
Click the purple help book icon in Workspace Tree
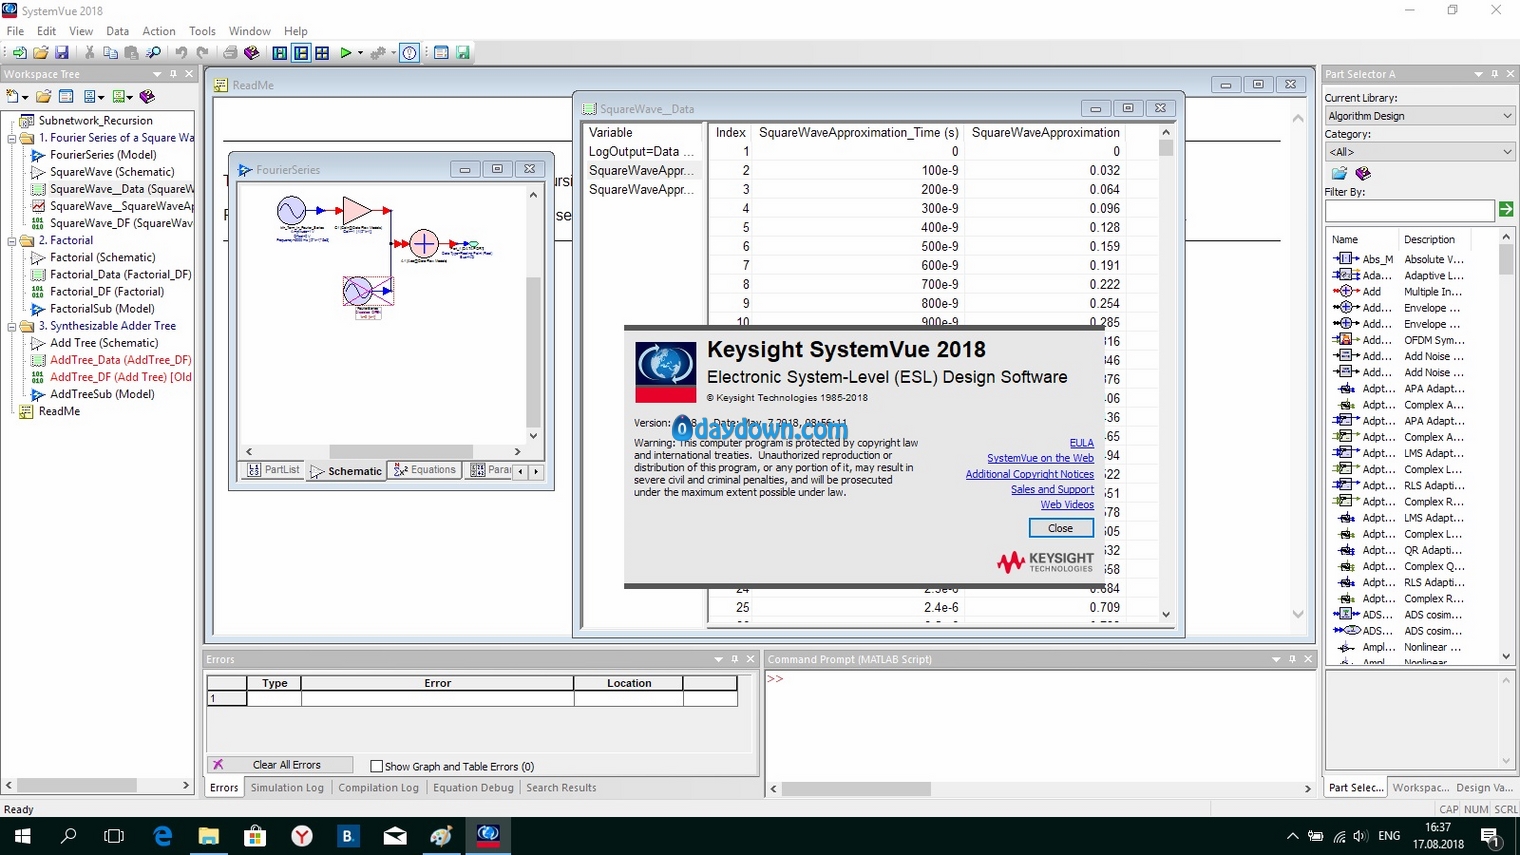[148, 96]
